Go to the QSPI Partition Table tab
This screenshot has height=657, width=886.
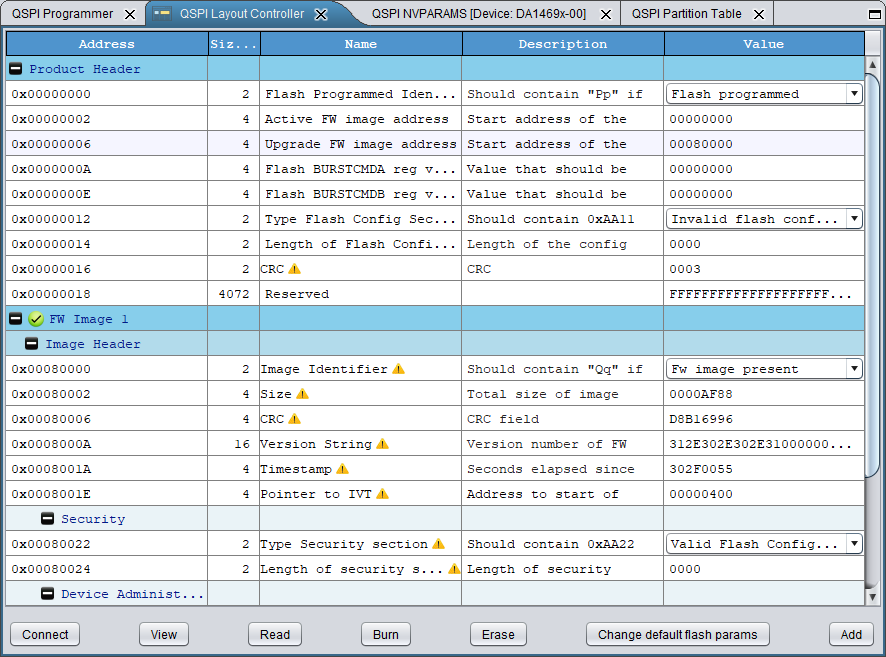(x=686, y=14)
